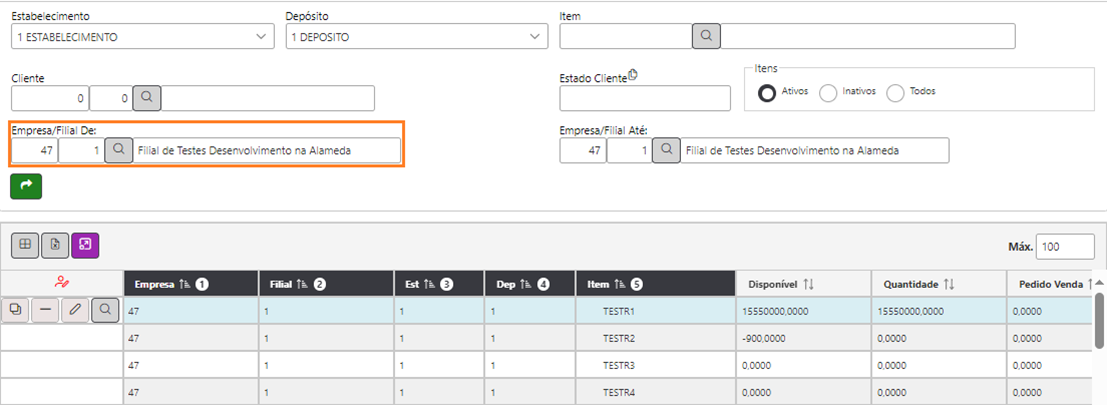Open the Item search magnifier
Image resolution: width=1107 pixels, height=405 pixels.
click(706, 35)
